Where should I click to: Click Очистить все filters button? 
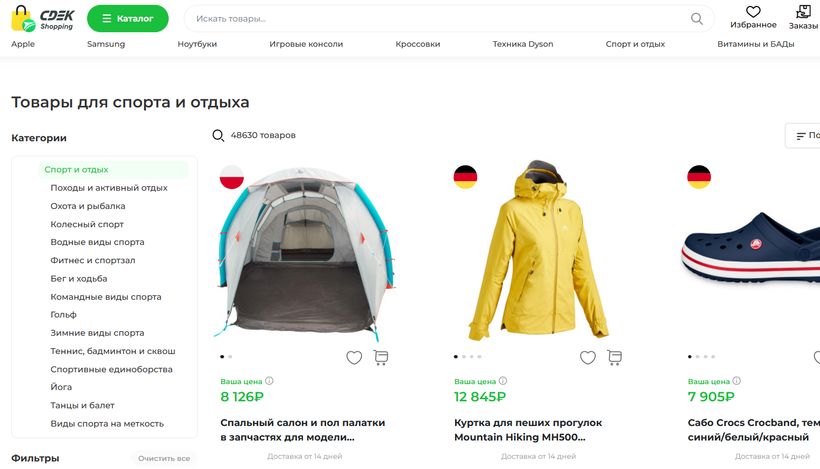pyautogui.click(x=163, y=458)
